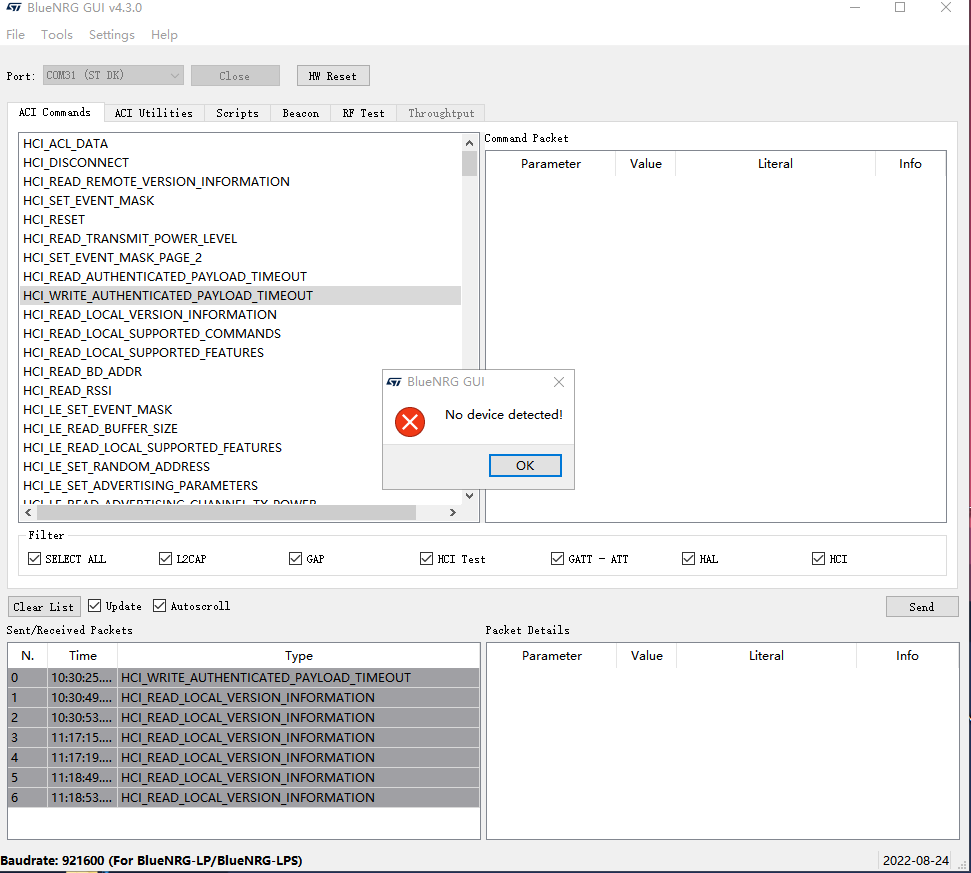
Task: Toggle the GAP filter checkbox
Action: [295, 559]
